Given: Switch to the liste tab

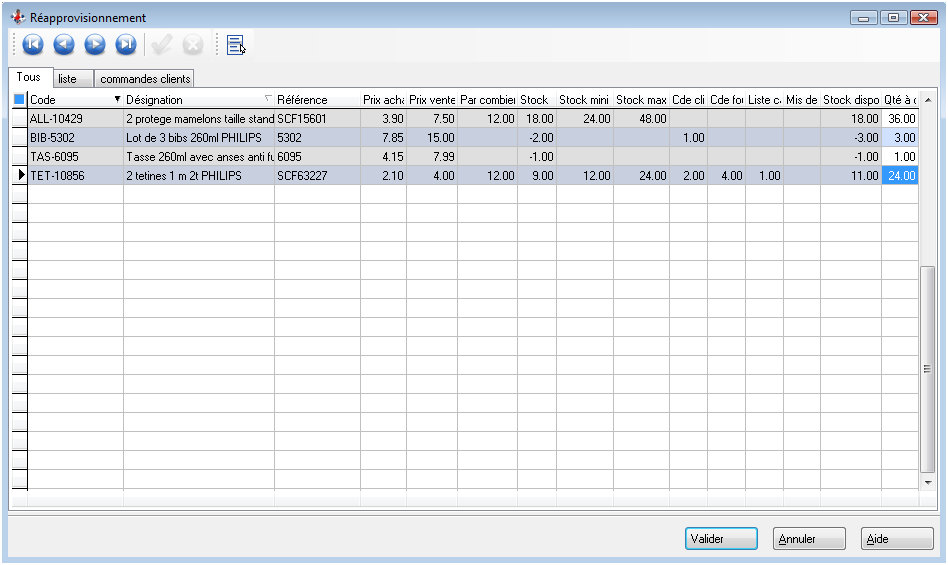Looking at the screenshot, I should pyautogui.click(x=68, y=79).
